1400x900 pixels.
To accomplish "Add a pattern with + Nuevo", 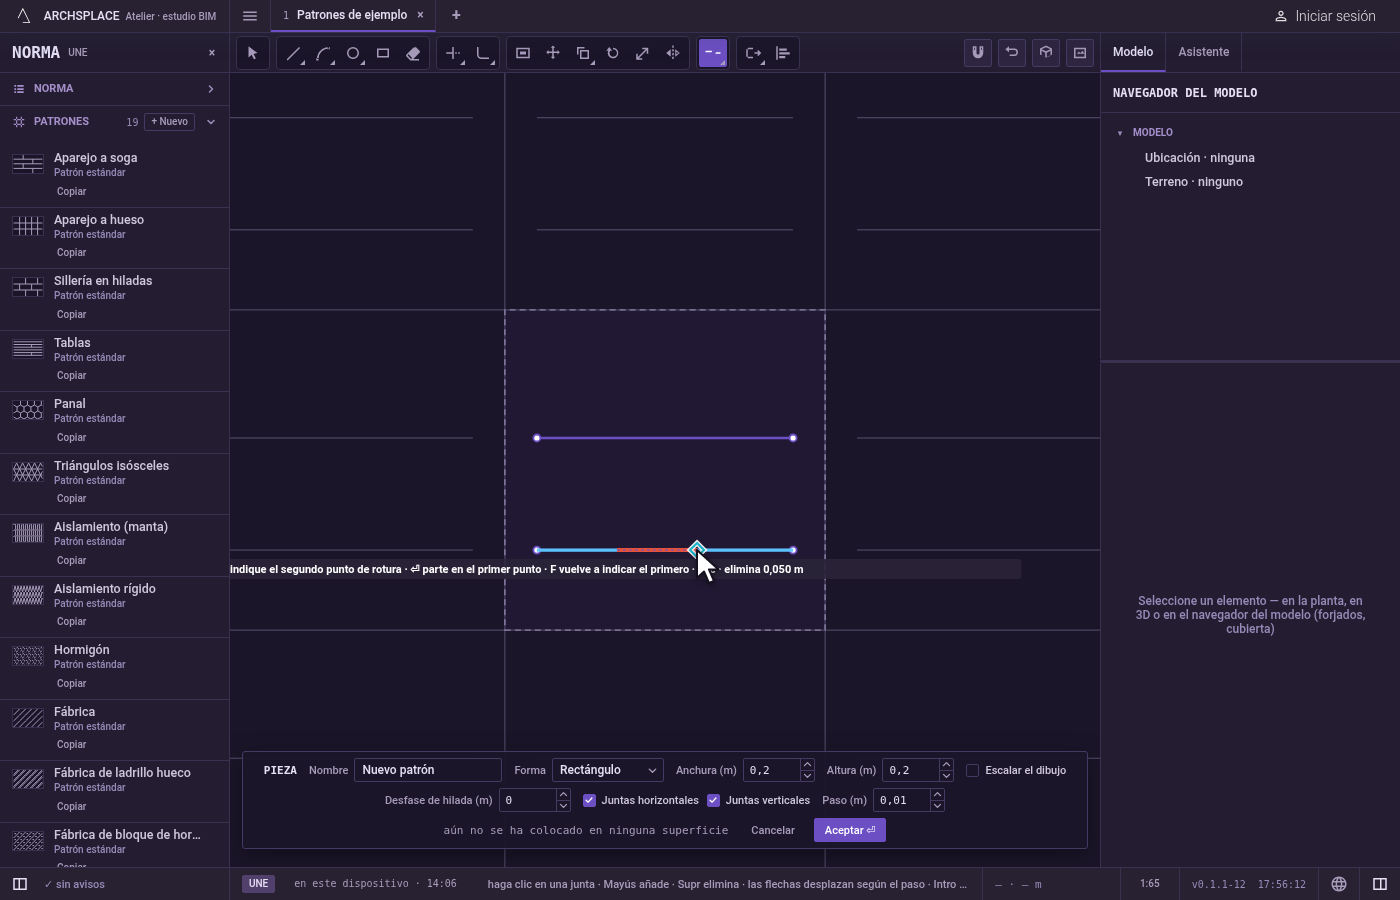I will (170, 122).
